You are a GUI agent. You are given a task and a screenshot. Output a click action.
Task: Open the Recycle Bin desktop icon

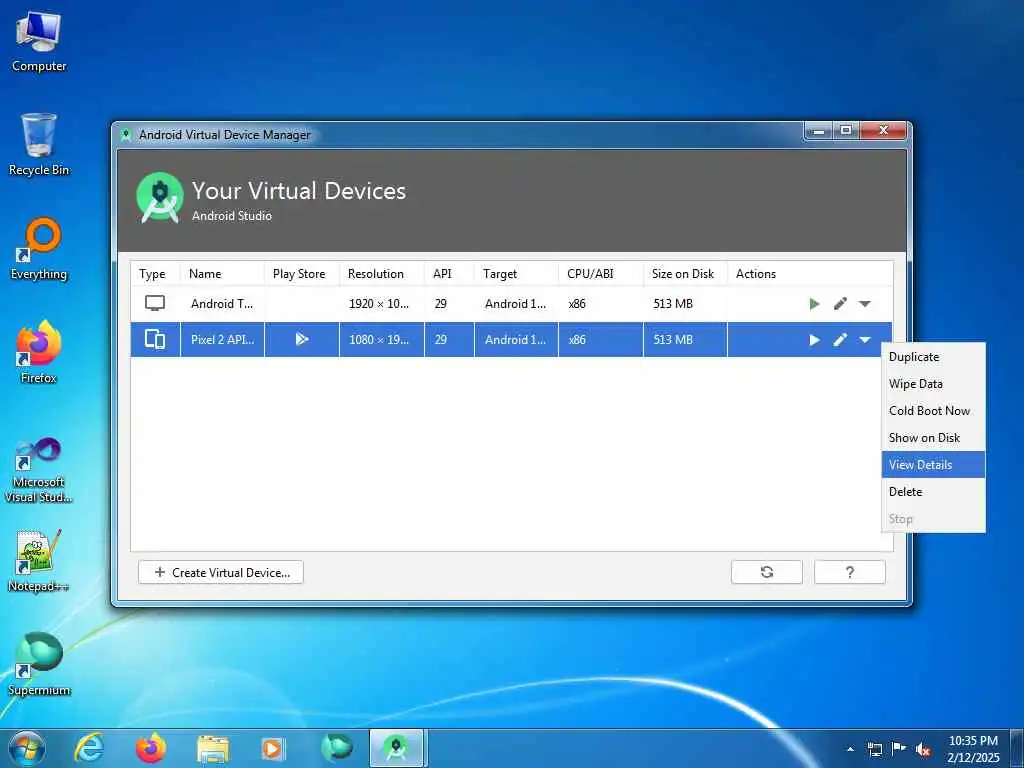[x=39, y=145]
